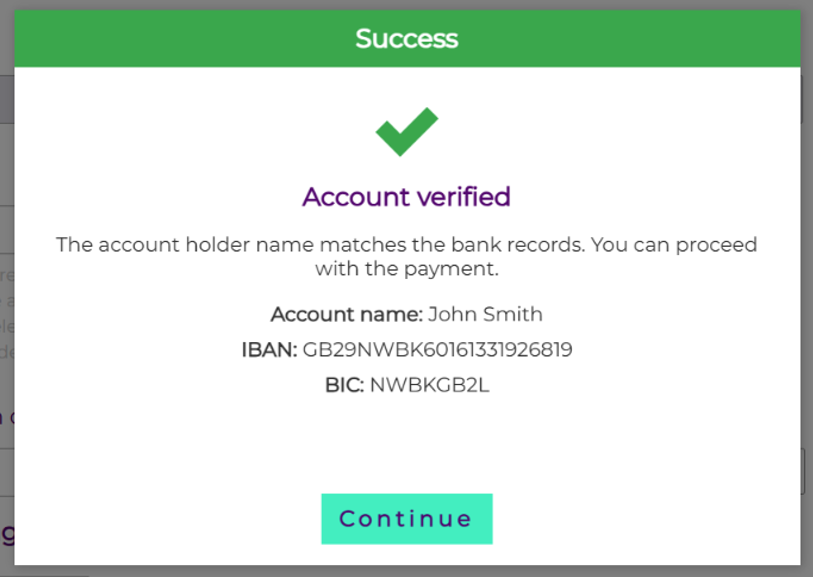Image resolution: width=813 pixels, height=577 pixels.
Task: Click the dimmed backdrop below the dialog
Action: pyautogui.click(x=406, y=572)
